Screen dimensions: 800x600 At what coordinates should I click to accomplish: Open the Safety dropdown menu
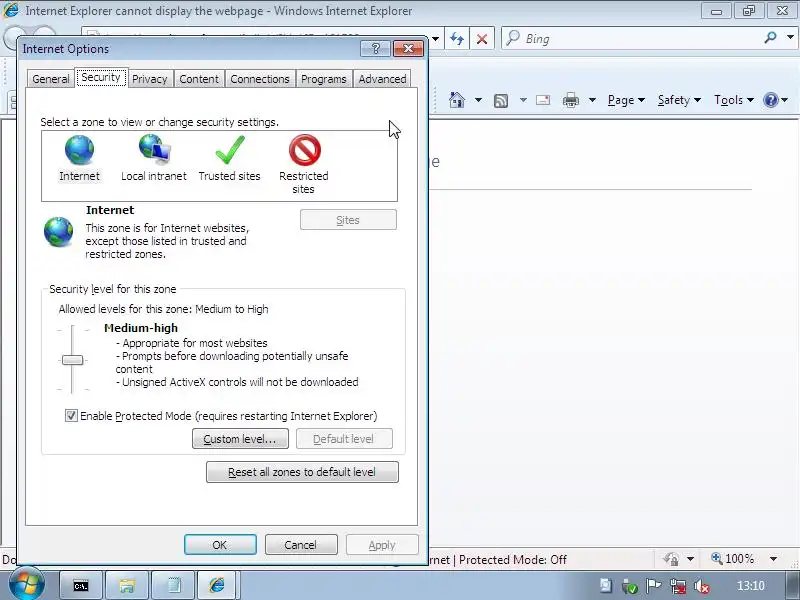pyautogui.click(x=679, y=100)
